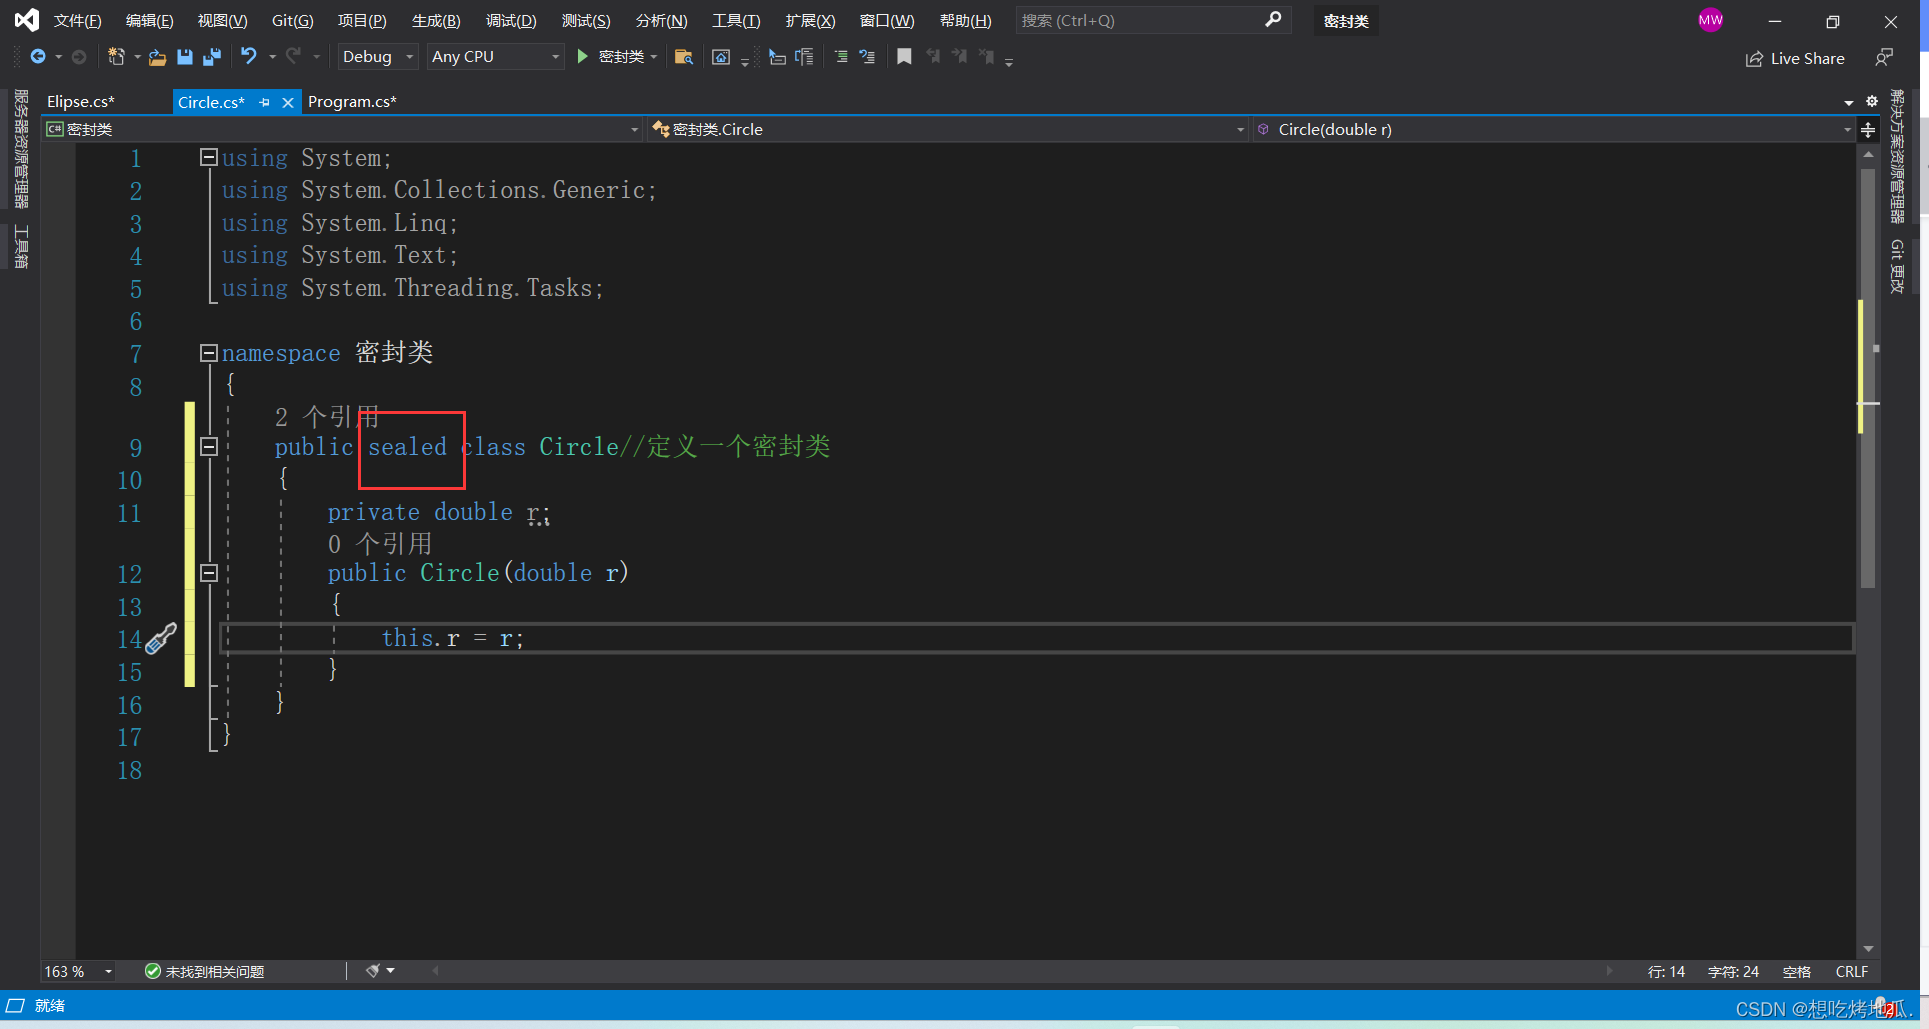Screen dimensions: 1929x1029
Task: Collapse the Circle constructor block
Action: pos(209,573)
